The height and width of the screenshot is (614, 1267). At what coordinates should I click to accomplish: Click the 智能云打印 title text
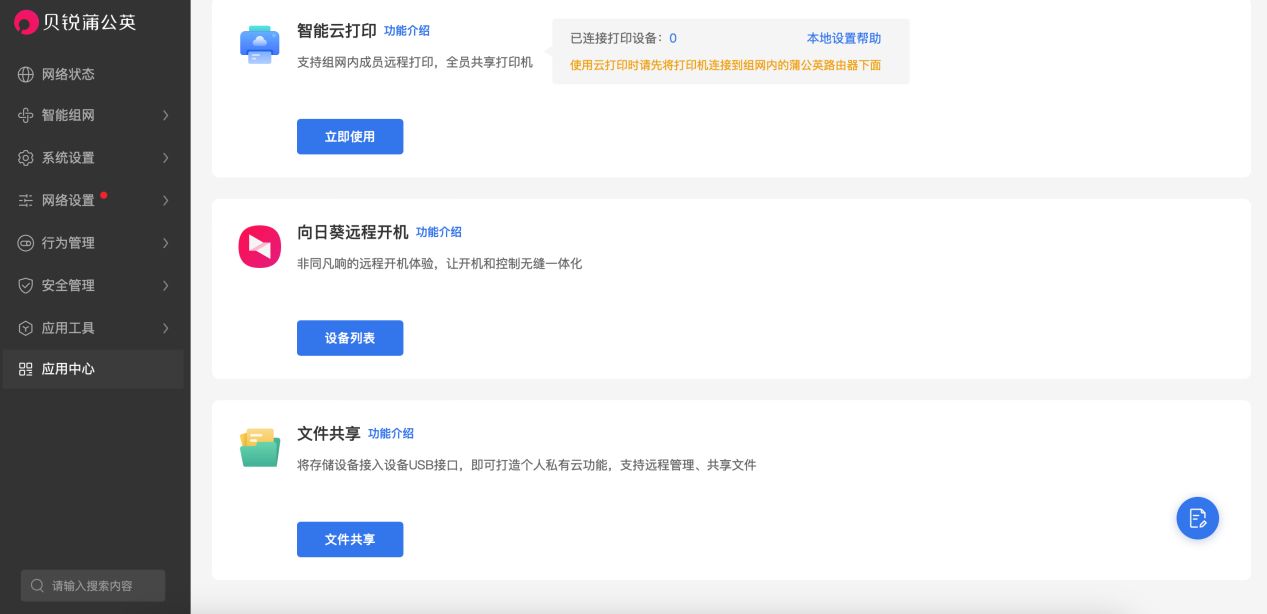click(337, 31)
